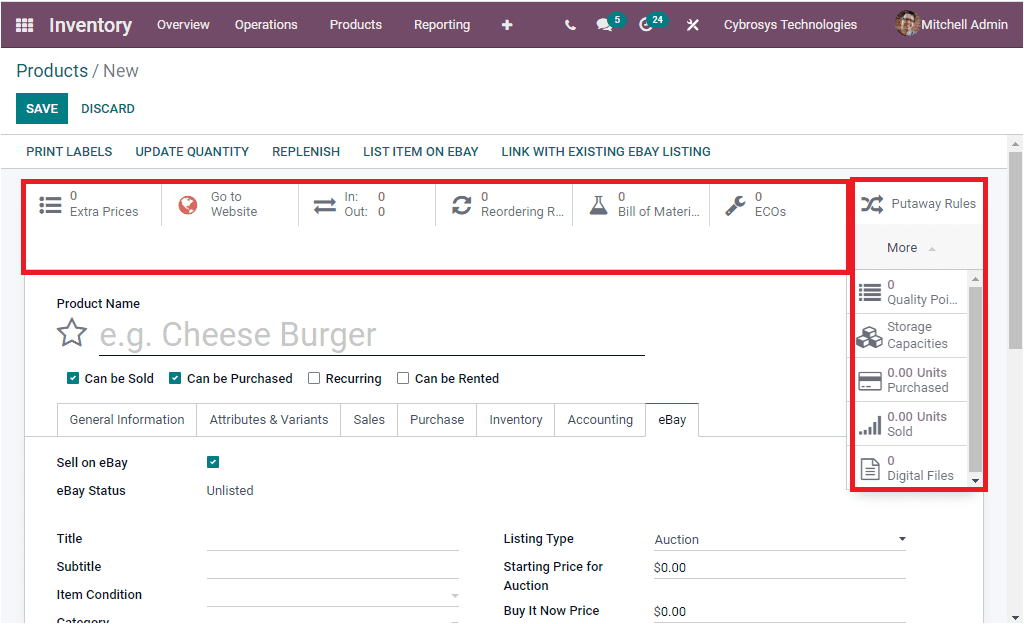Enable the Recurring checkbox

313,378
